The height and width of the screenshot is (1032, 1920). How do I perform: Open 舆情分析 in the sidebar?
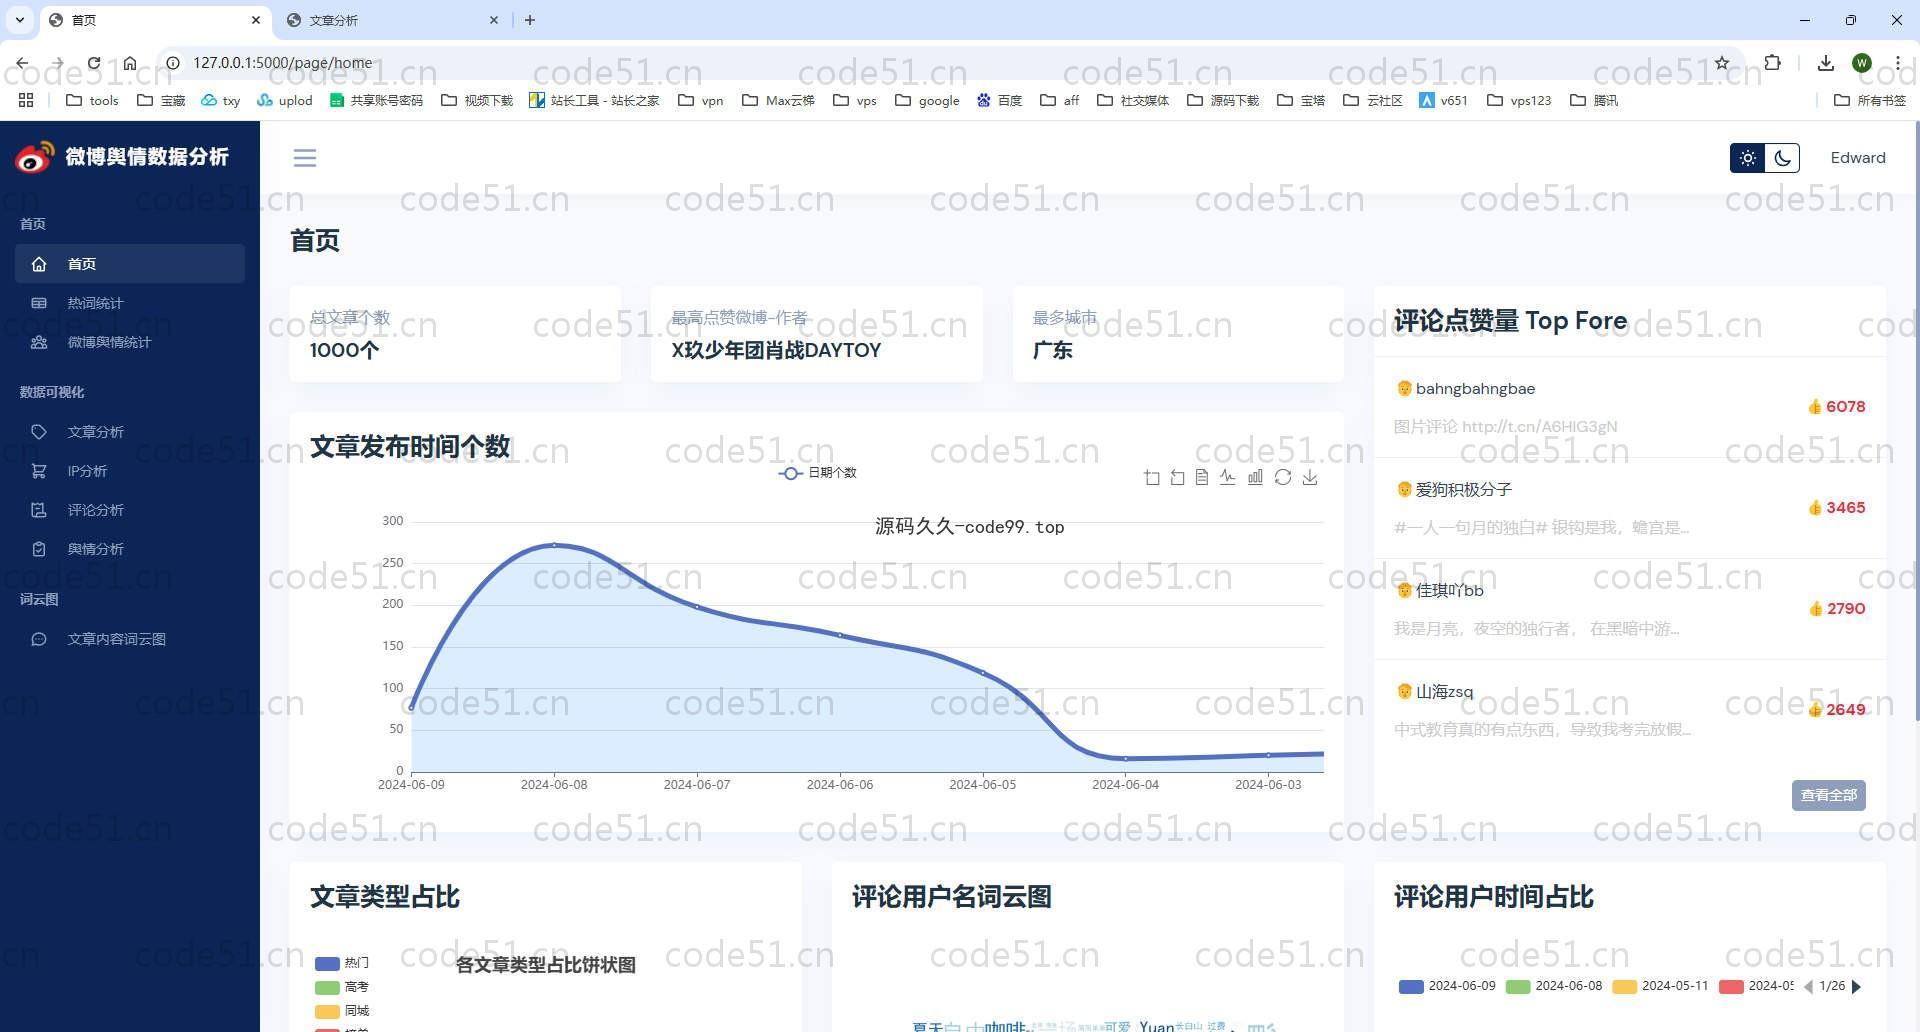click(130, 549)
